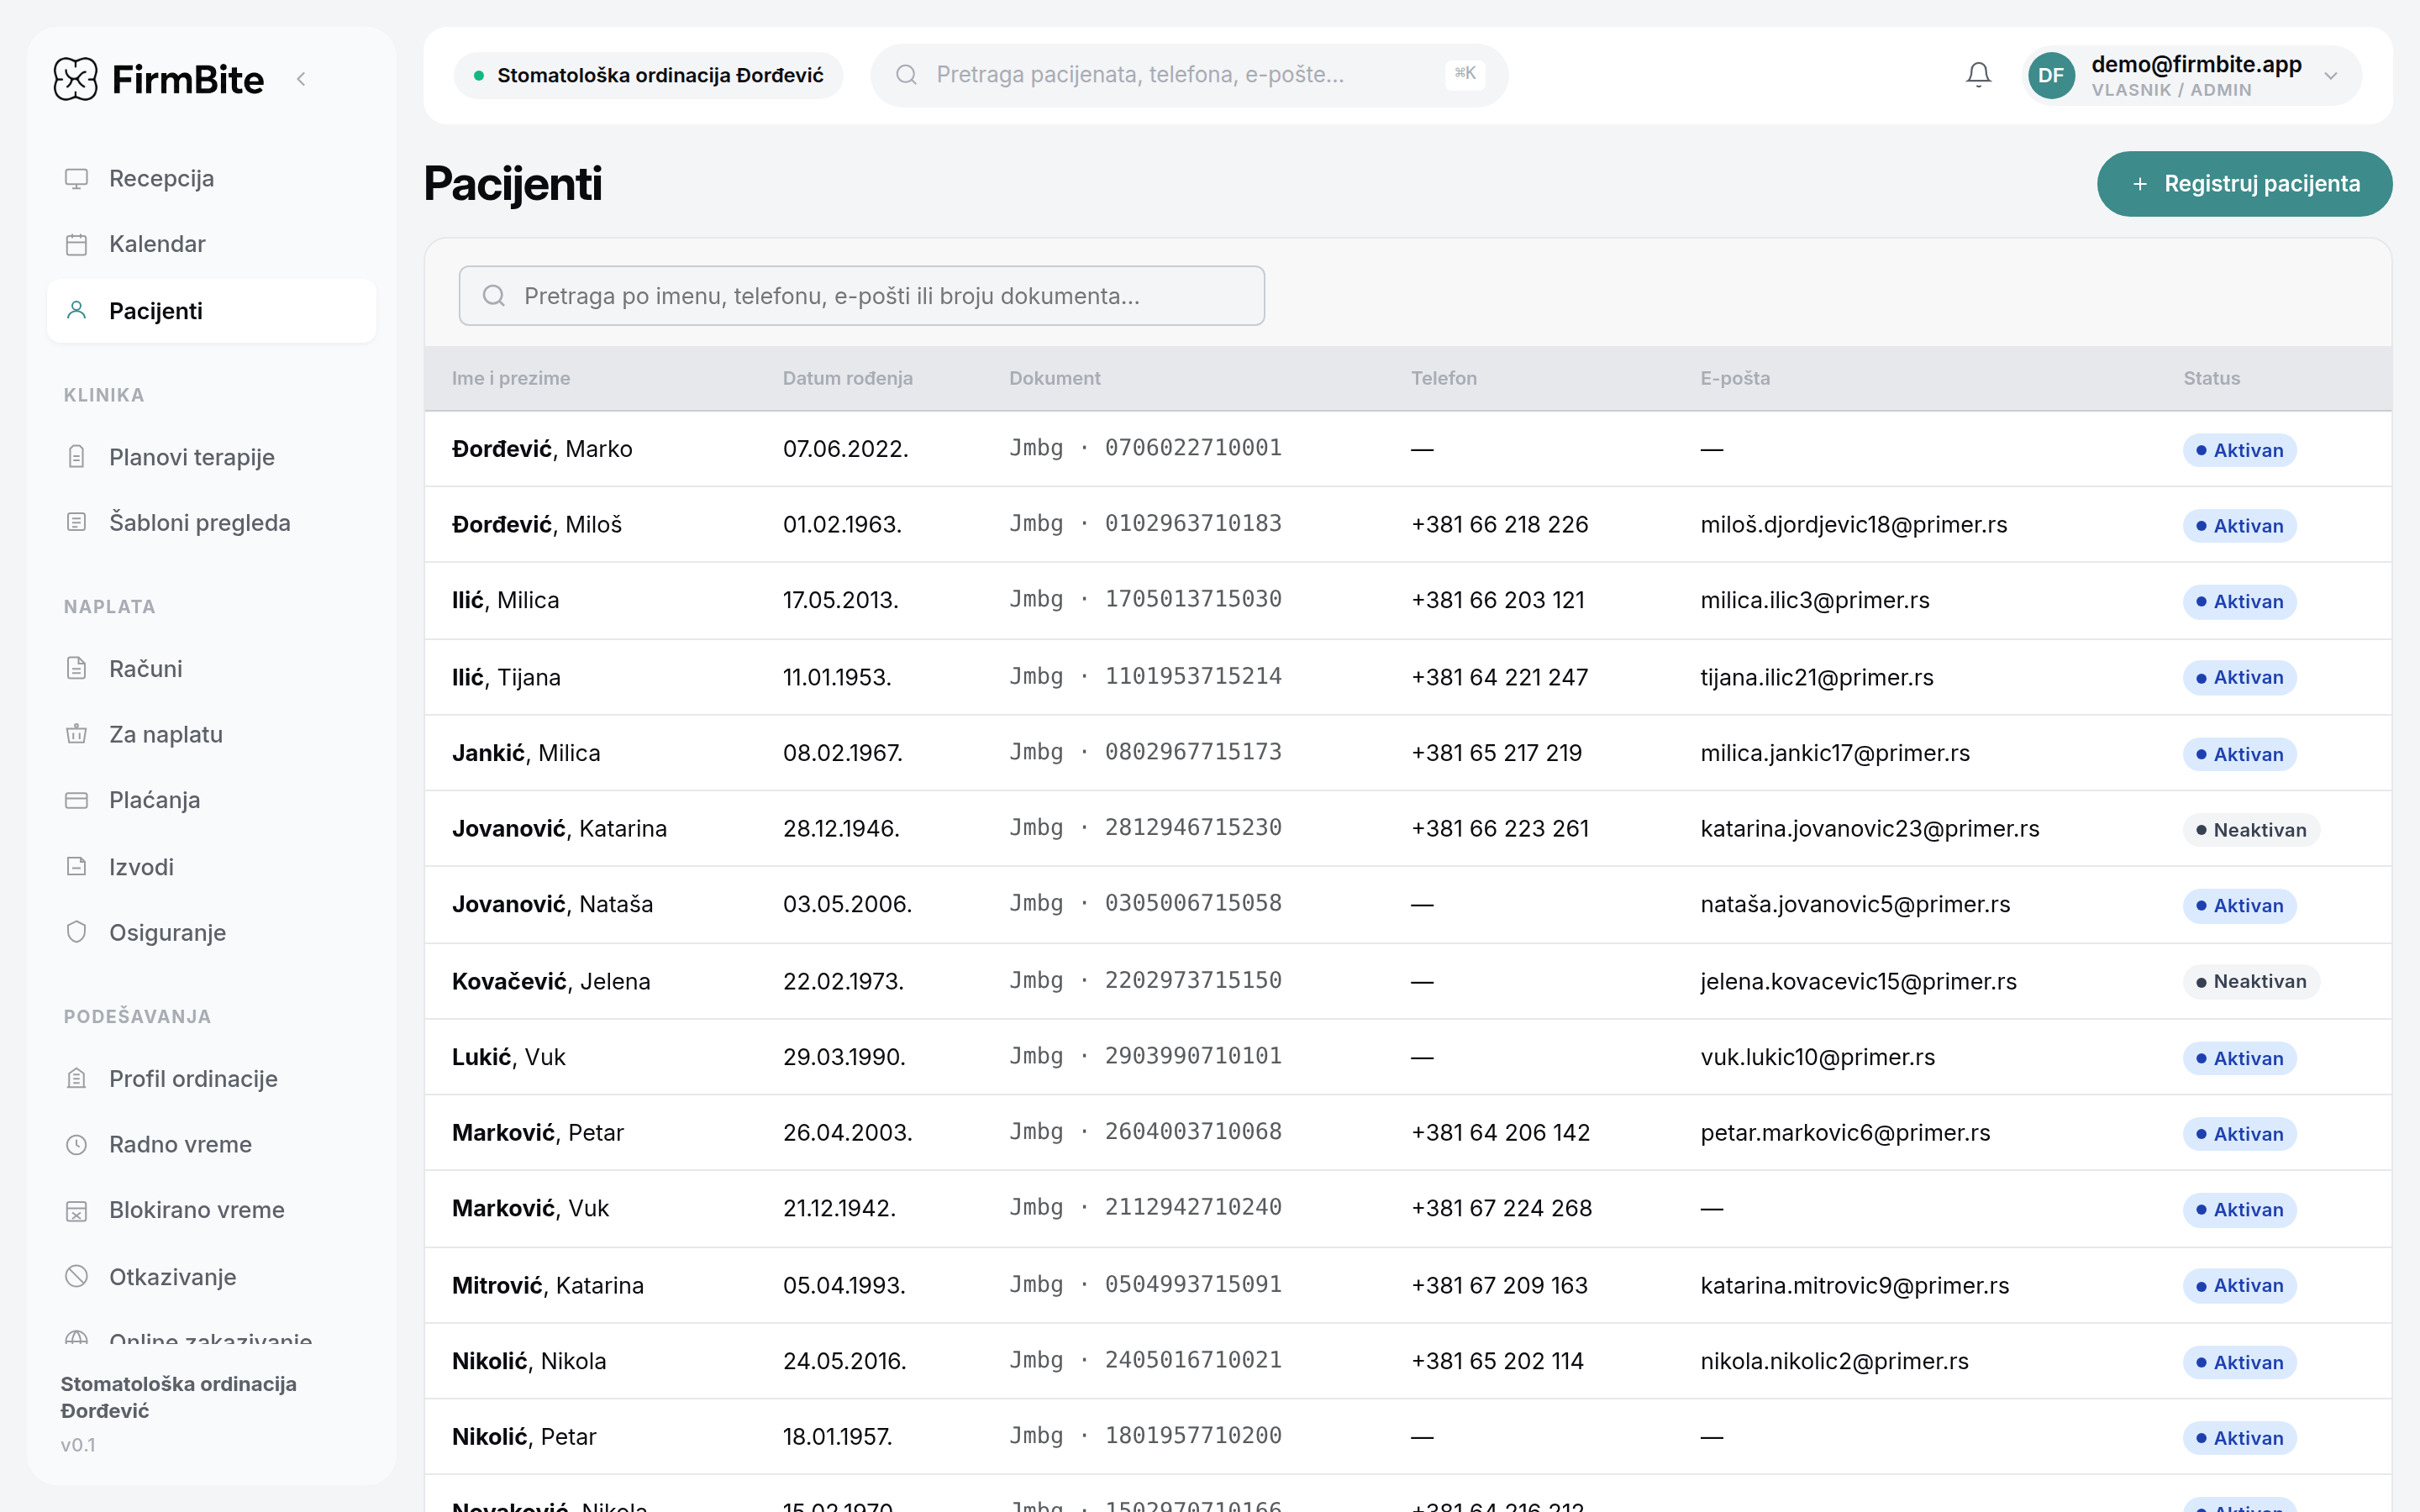The height and width of the screenshot is (1512, 2420).
Task: Click the Izvodi statement icon
Action: (77, 867)
